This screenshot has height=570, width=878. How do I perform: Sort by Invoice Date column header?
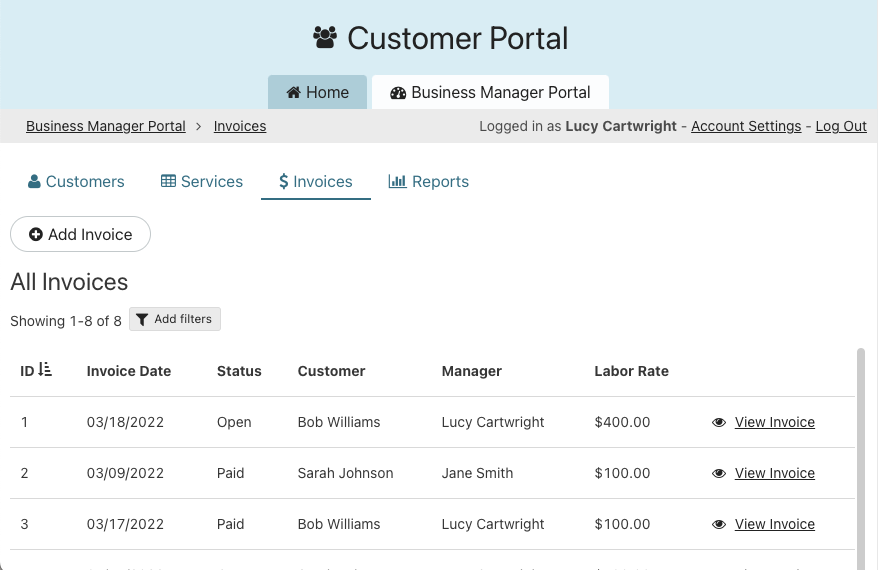(x=129, y=371)
